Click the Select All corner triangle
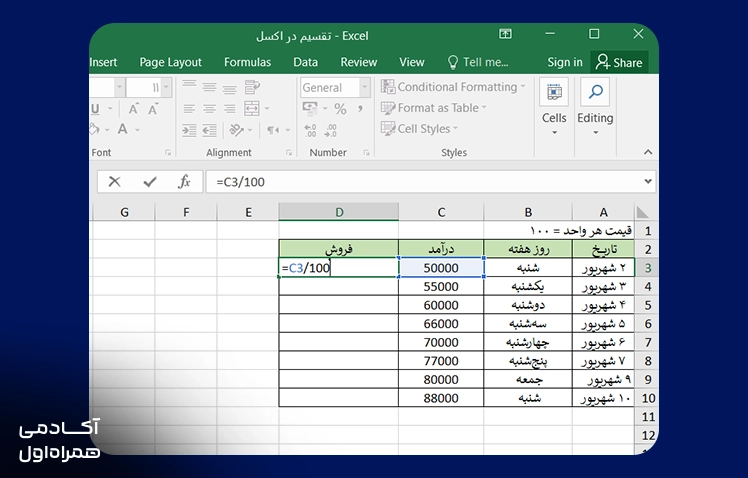748x478 pixels. [x=643, y=212]
